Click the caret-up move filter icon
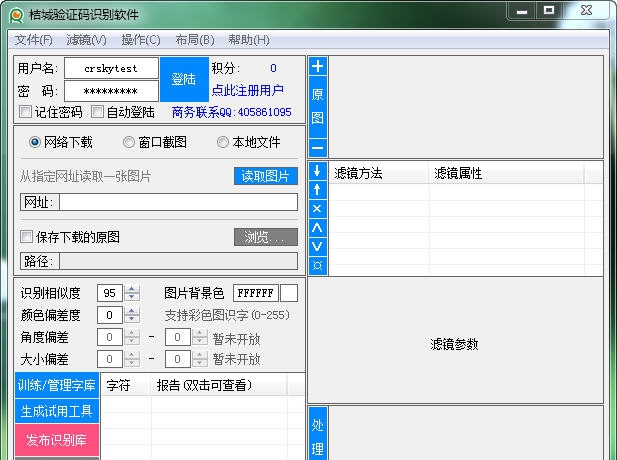 317,227
